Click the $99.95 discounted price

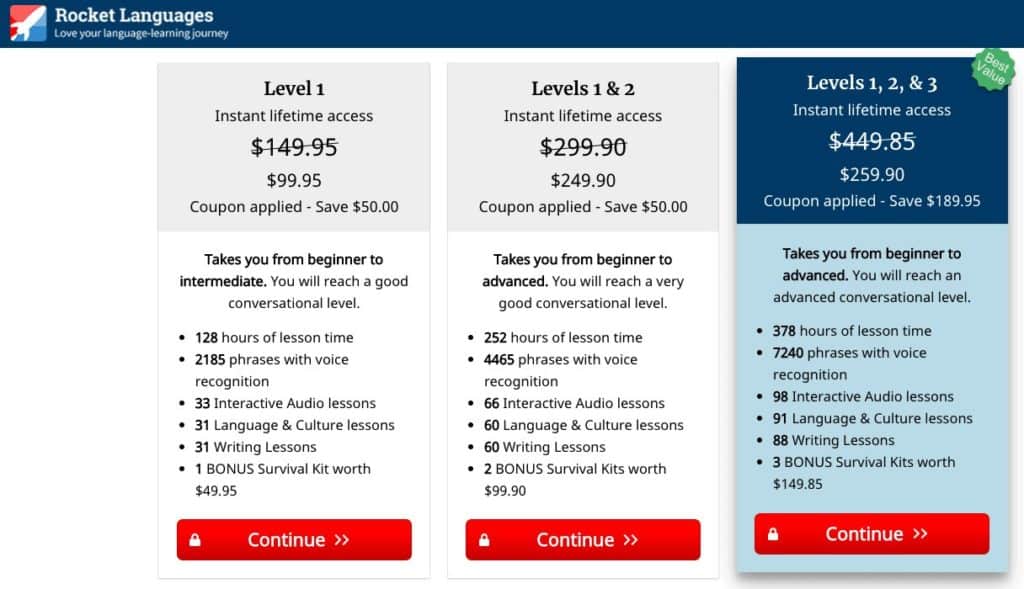click(x=294, y=180)
